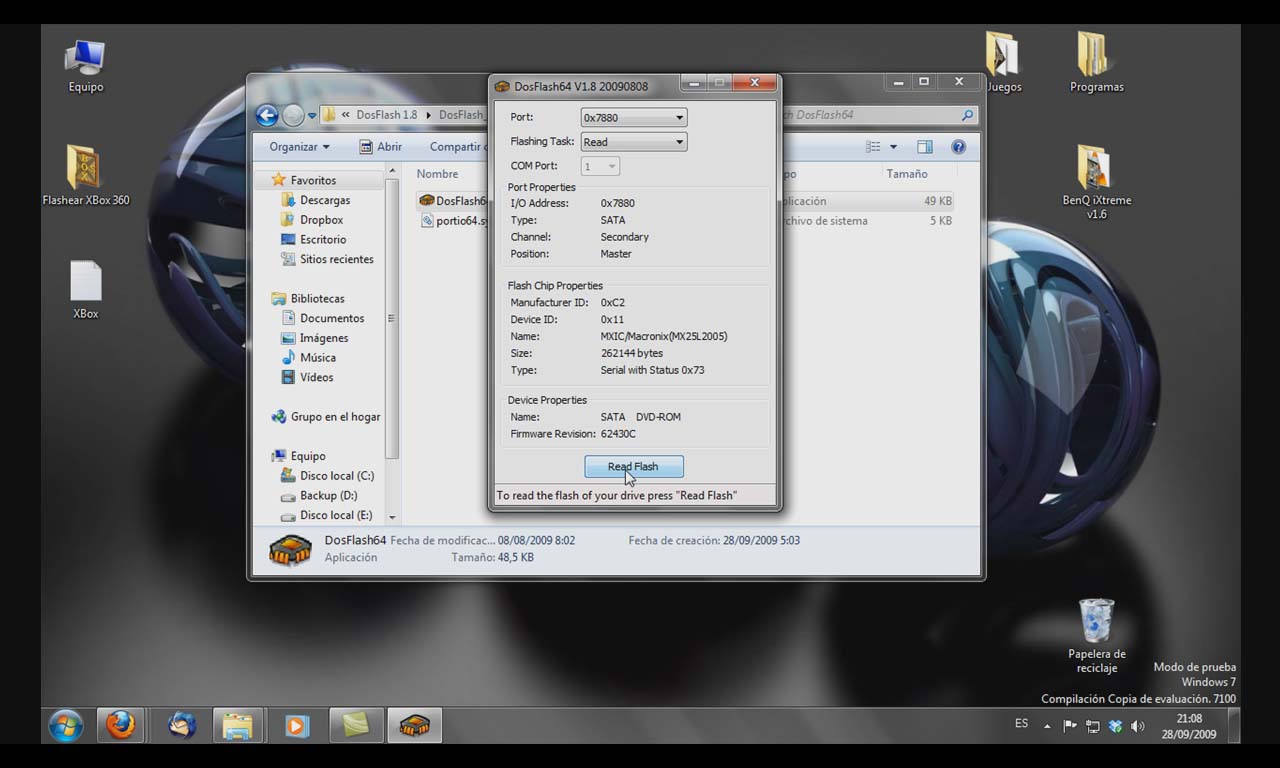This screenshot has height=768, width=1280.
Task: Click the Explorer back arrow button
Action: pos(267,115)
